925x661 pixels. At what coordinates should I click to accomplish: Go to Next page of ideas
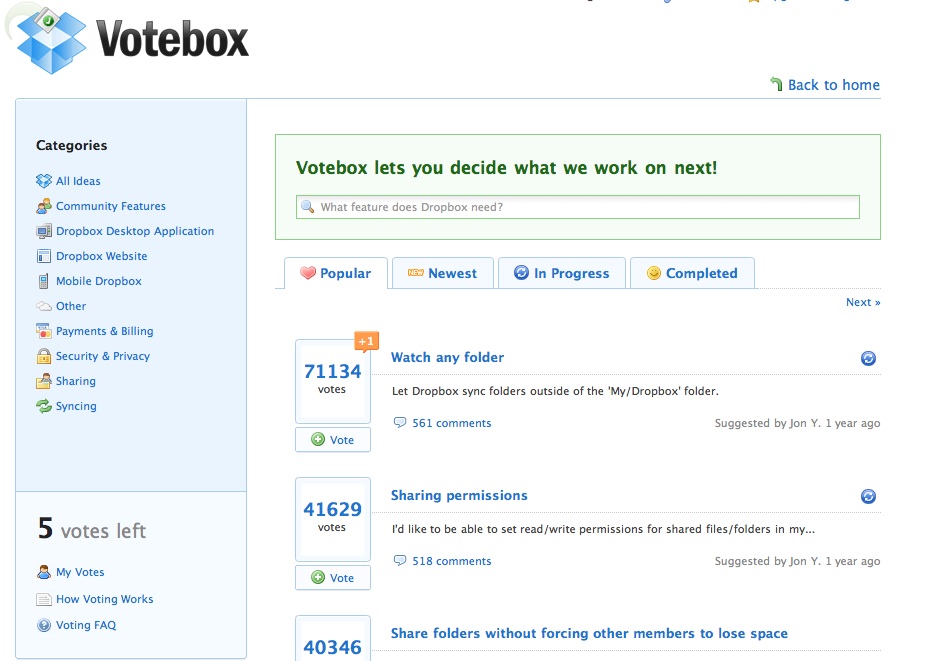(x=862, y=302)
